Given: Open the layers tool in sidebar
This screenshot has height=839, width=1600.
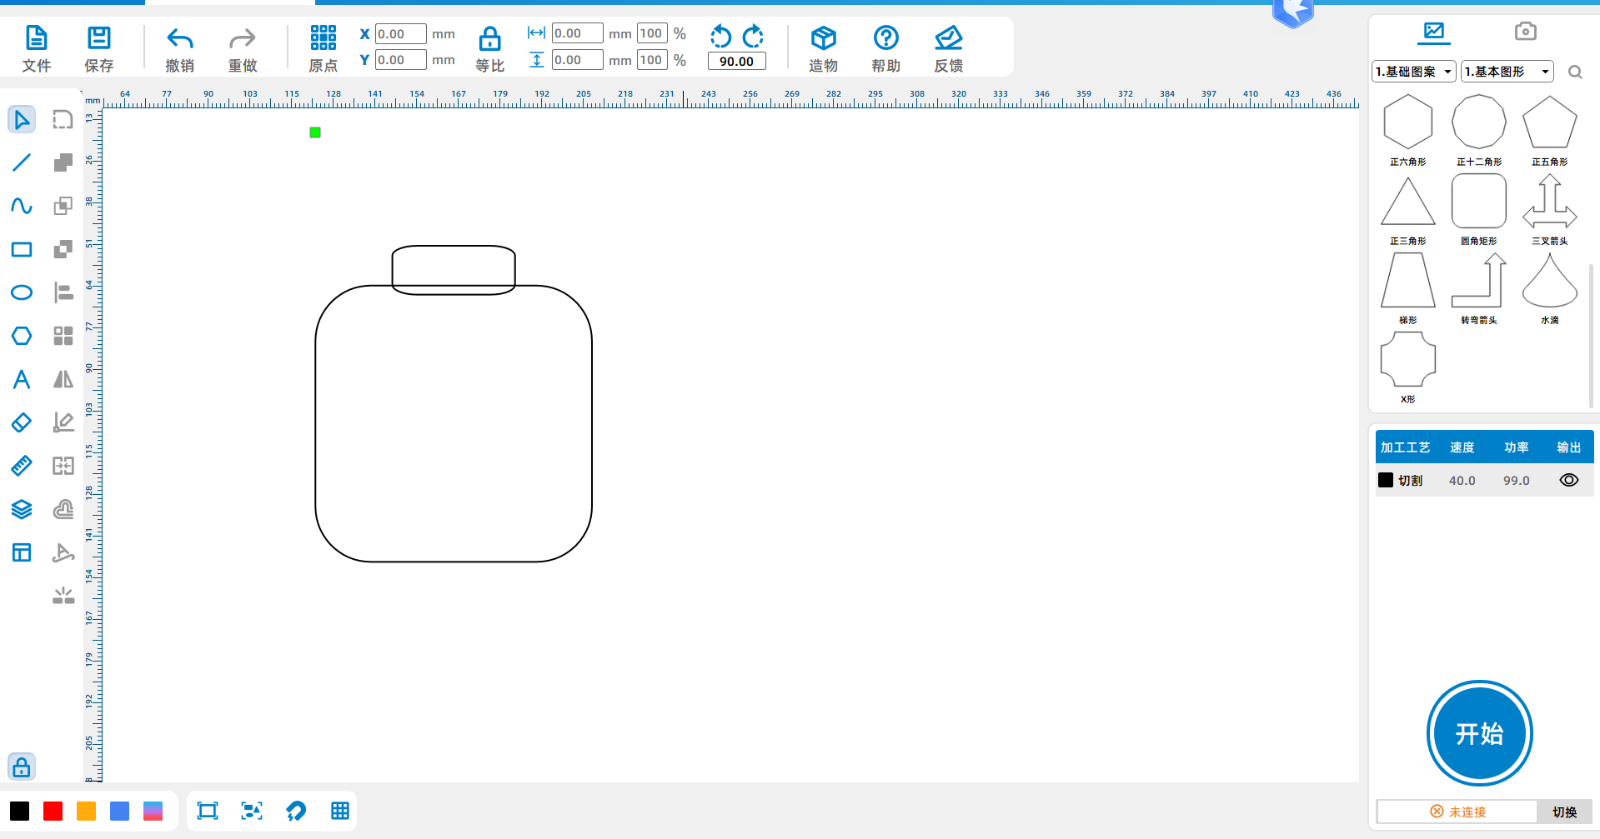Looking at the screenshot, I should [21, 509].
